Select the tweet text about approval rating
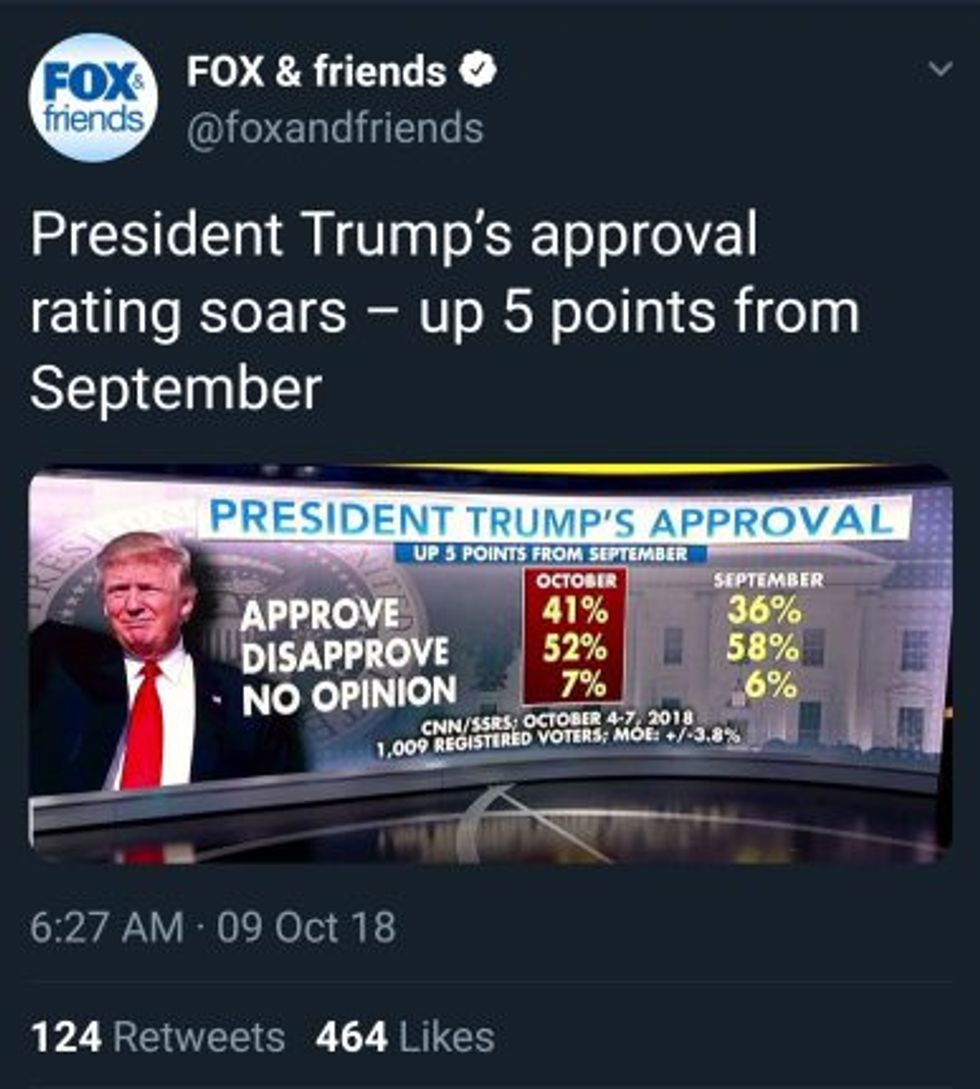Screen dimensions: 980x1089 (445, 310)
